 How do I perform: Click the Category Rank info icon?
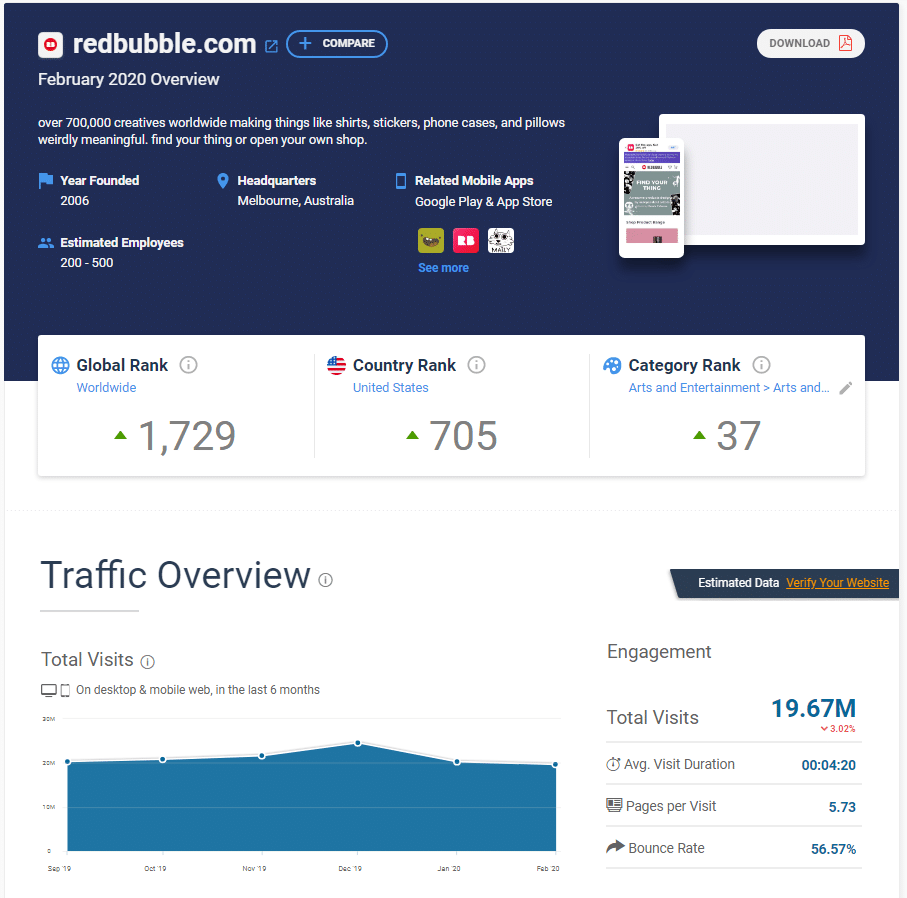click(x=761, y=365)
